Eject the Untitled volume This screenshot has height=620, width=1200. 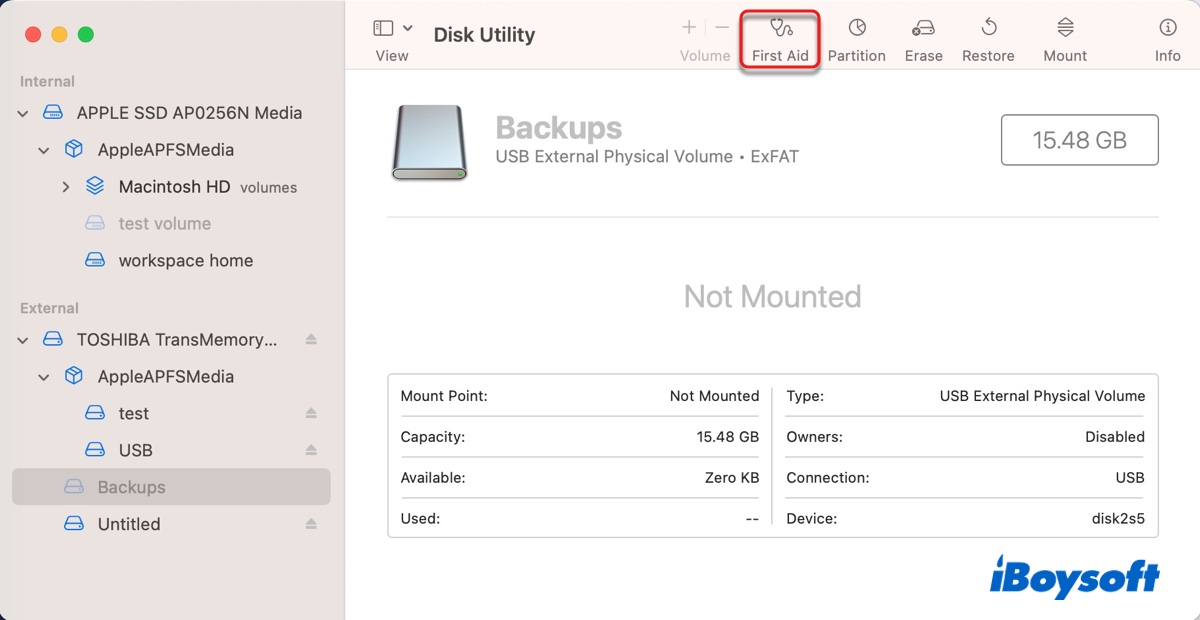tap(311, 524)
